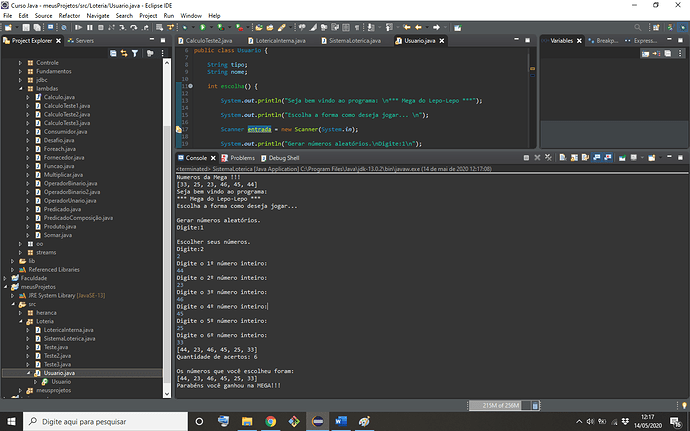
Task: Click Clear Console icon
Action: [x=563, y=158]
